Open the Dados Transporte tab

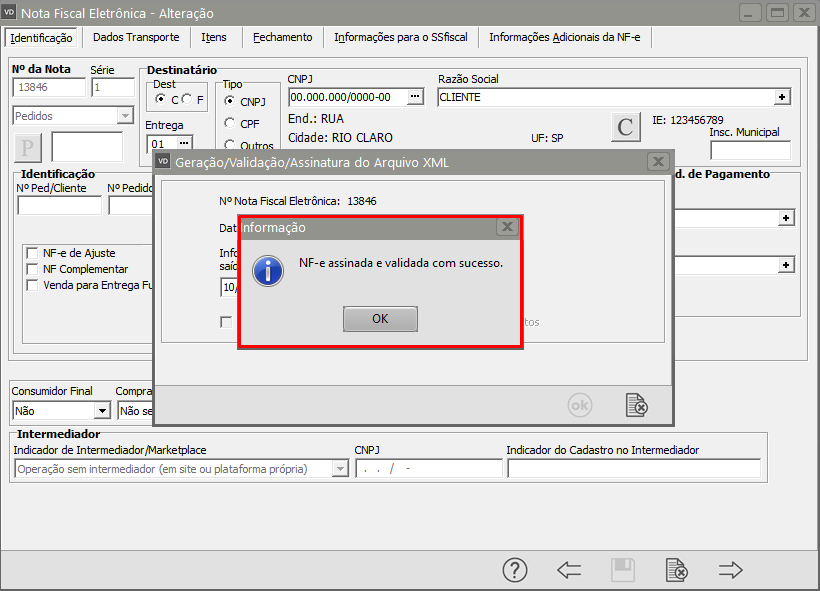136,37
